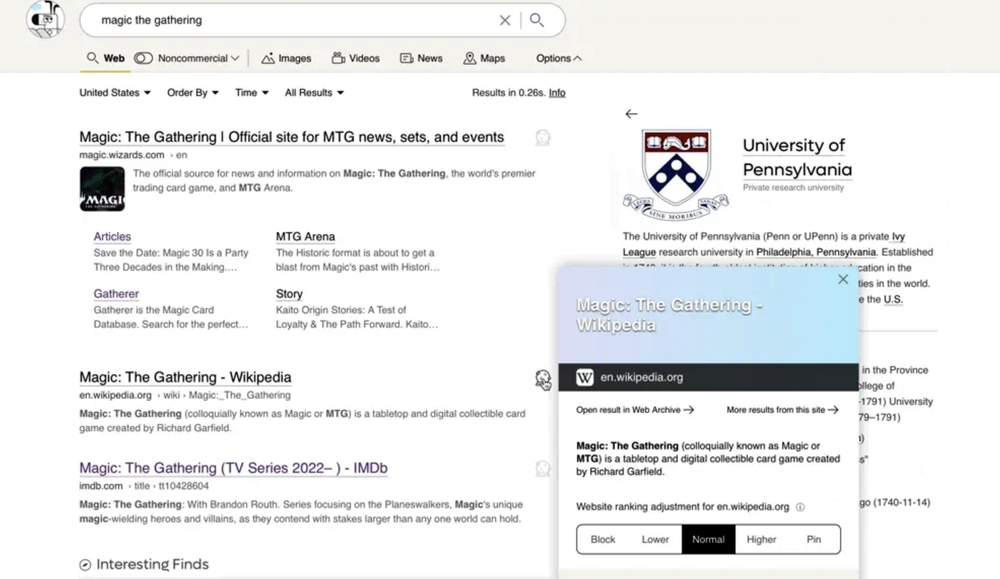This screenshot has width=1000, height=579.
Task: Open the United States region dropdown
Action: pos(115,92)
